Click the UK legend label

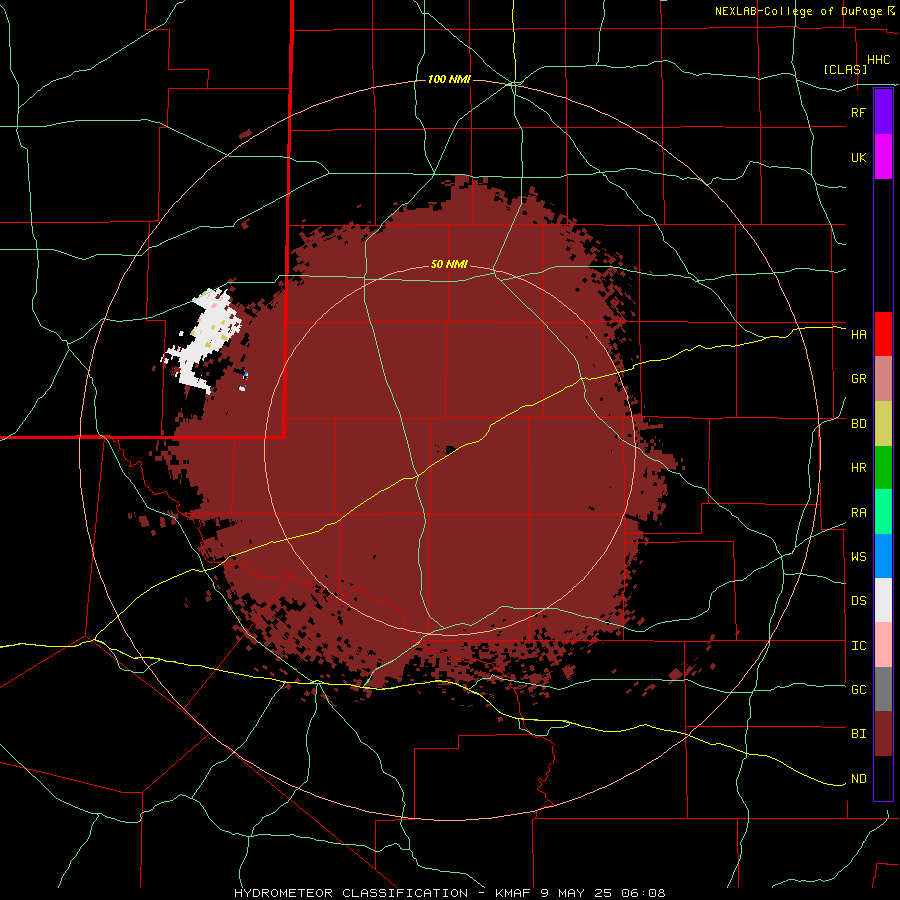(x=858, y=157)
